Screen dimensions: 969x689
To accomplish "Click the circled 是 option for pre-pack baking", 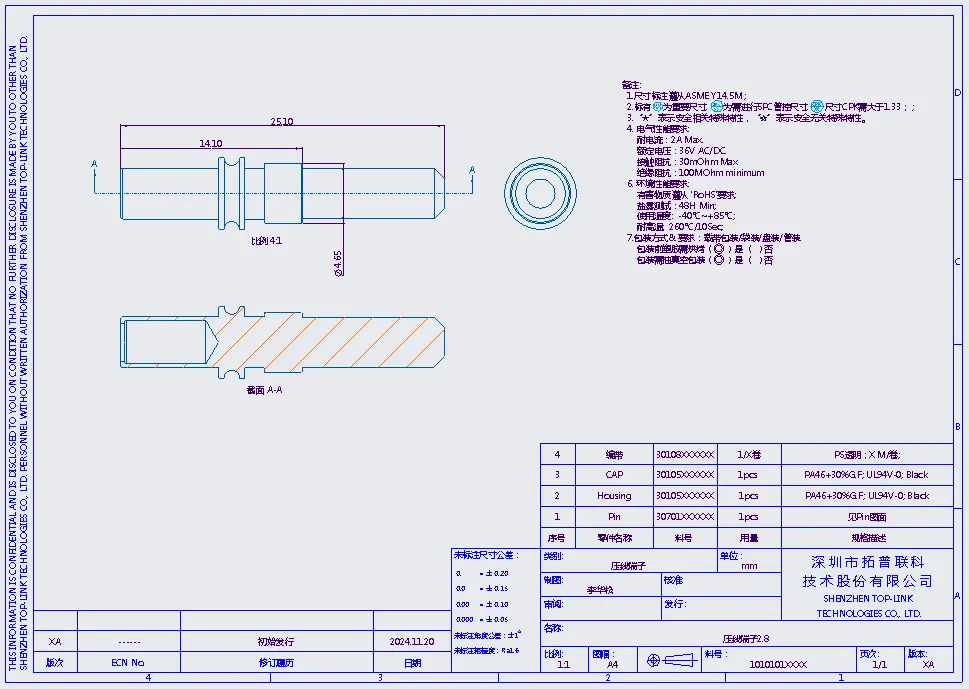I will [x=718, y=249].
